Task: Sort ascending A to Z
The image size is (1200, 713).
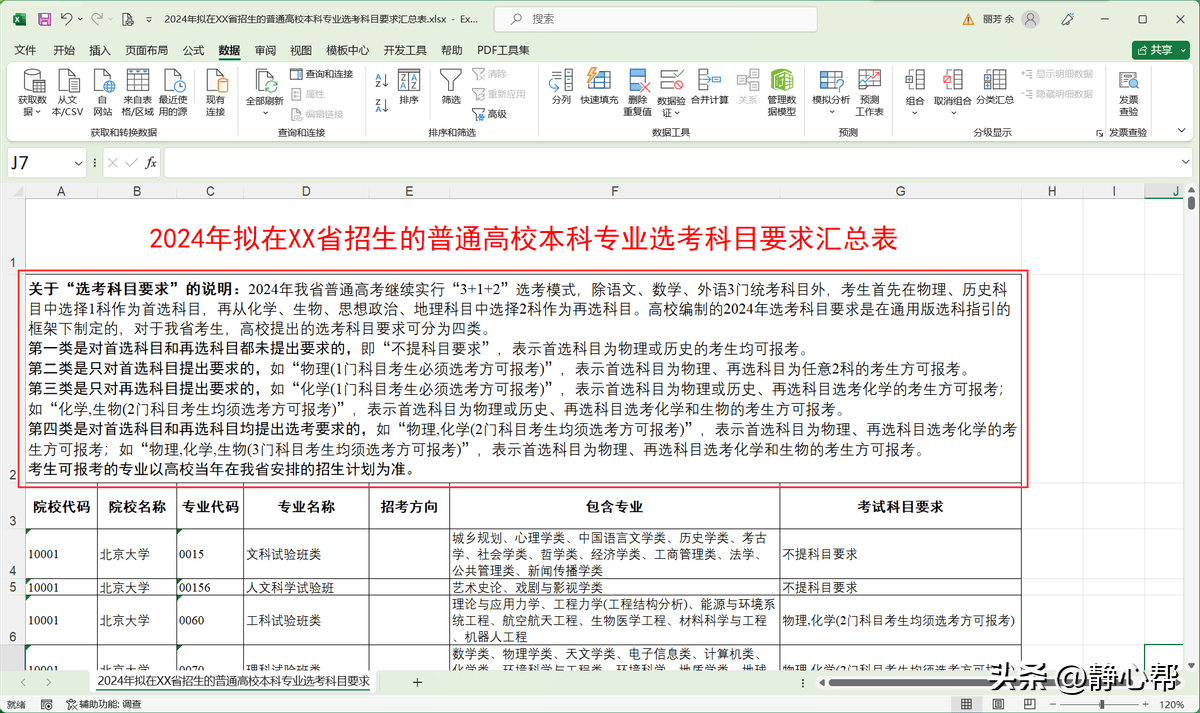Action: (381, 79)
